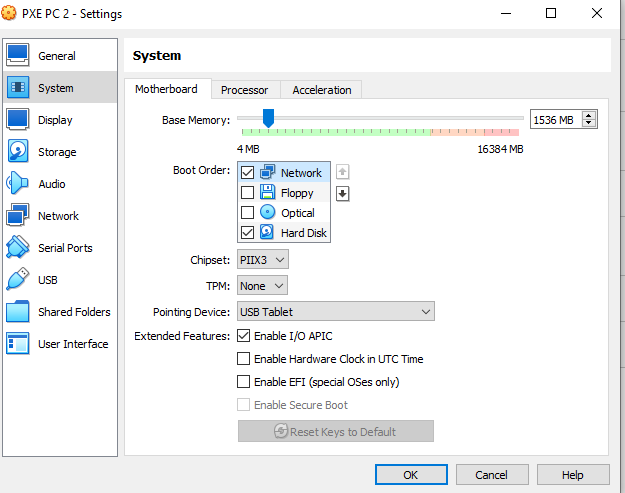This screenshot has height=493, width=625.
Task: Open Shared Folders folder icon
Action: [18, 312]
